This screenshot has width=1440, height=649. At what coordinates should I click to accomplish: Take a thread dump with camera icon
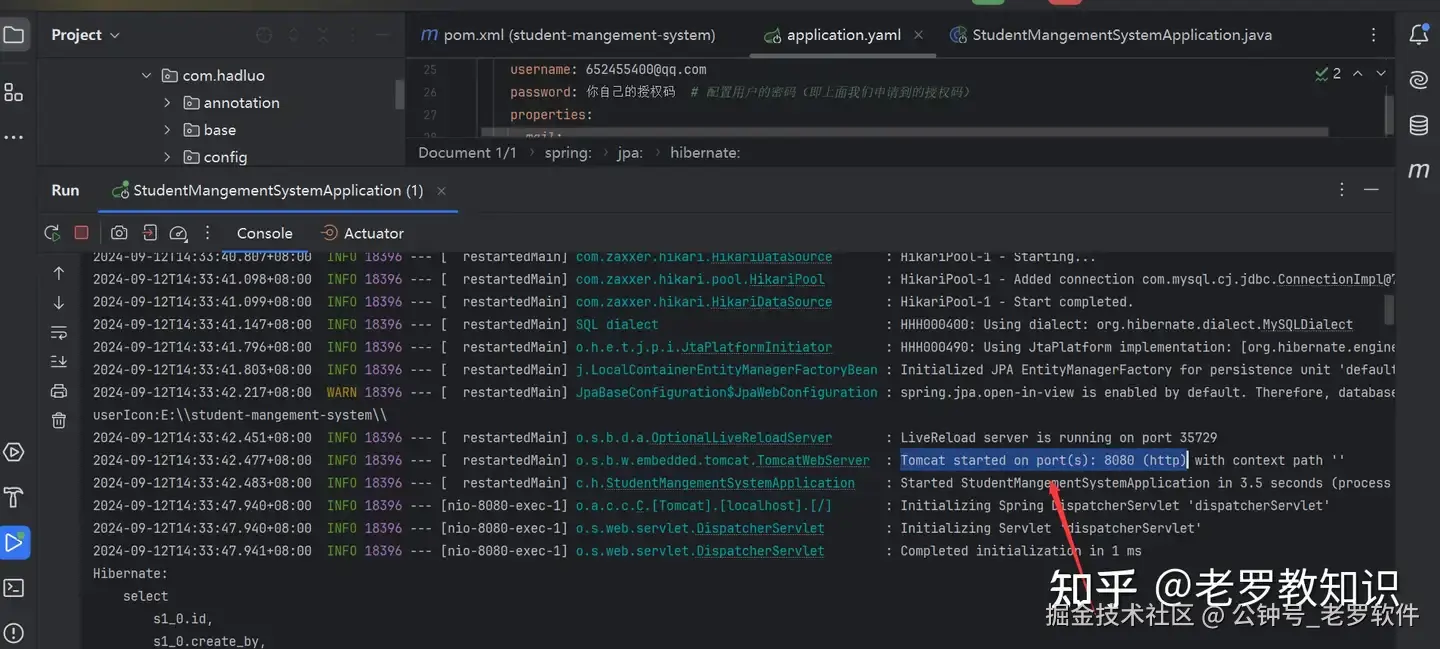[x=119, y=233]
